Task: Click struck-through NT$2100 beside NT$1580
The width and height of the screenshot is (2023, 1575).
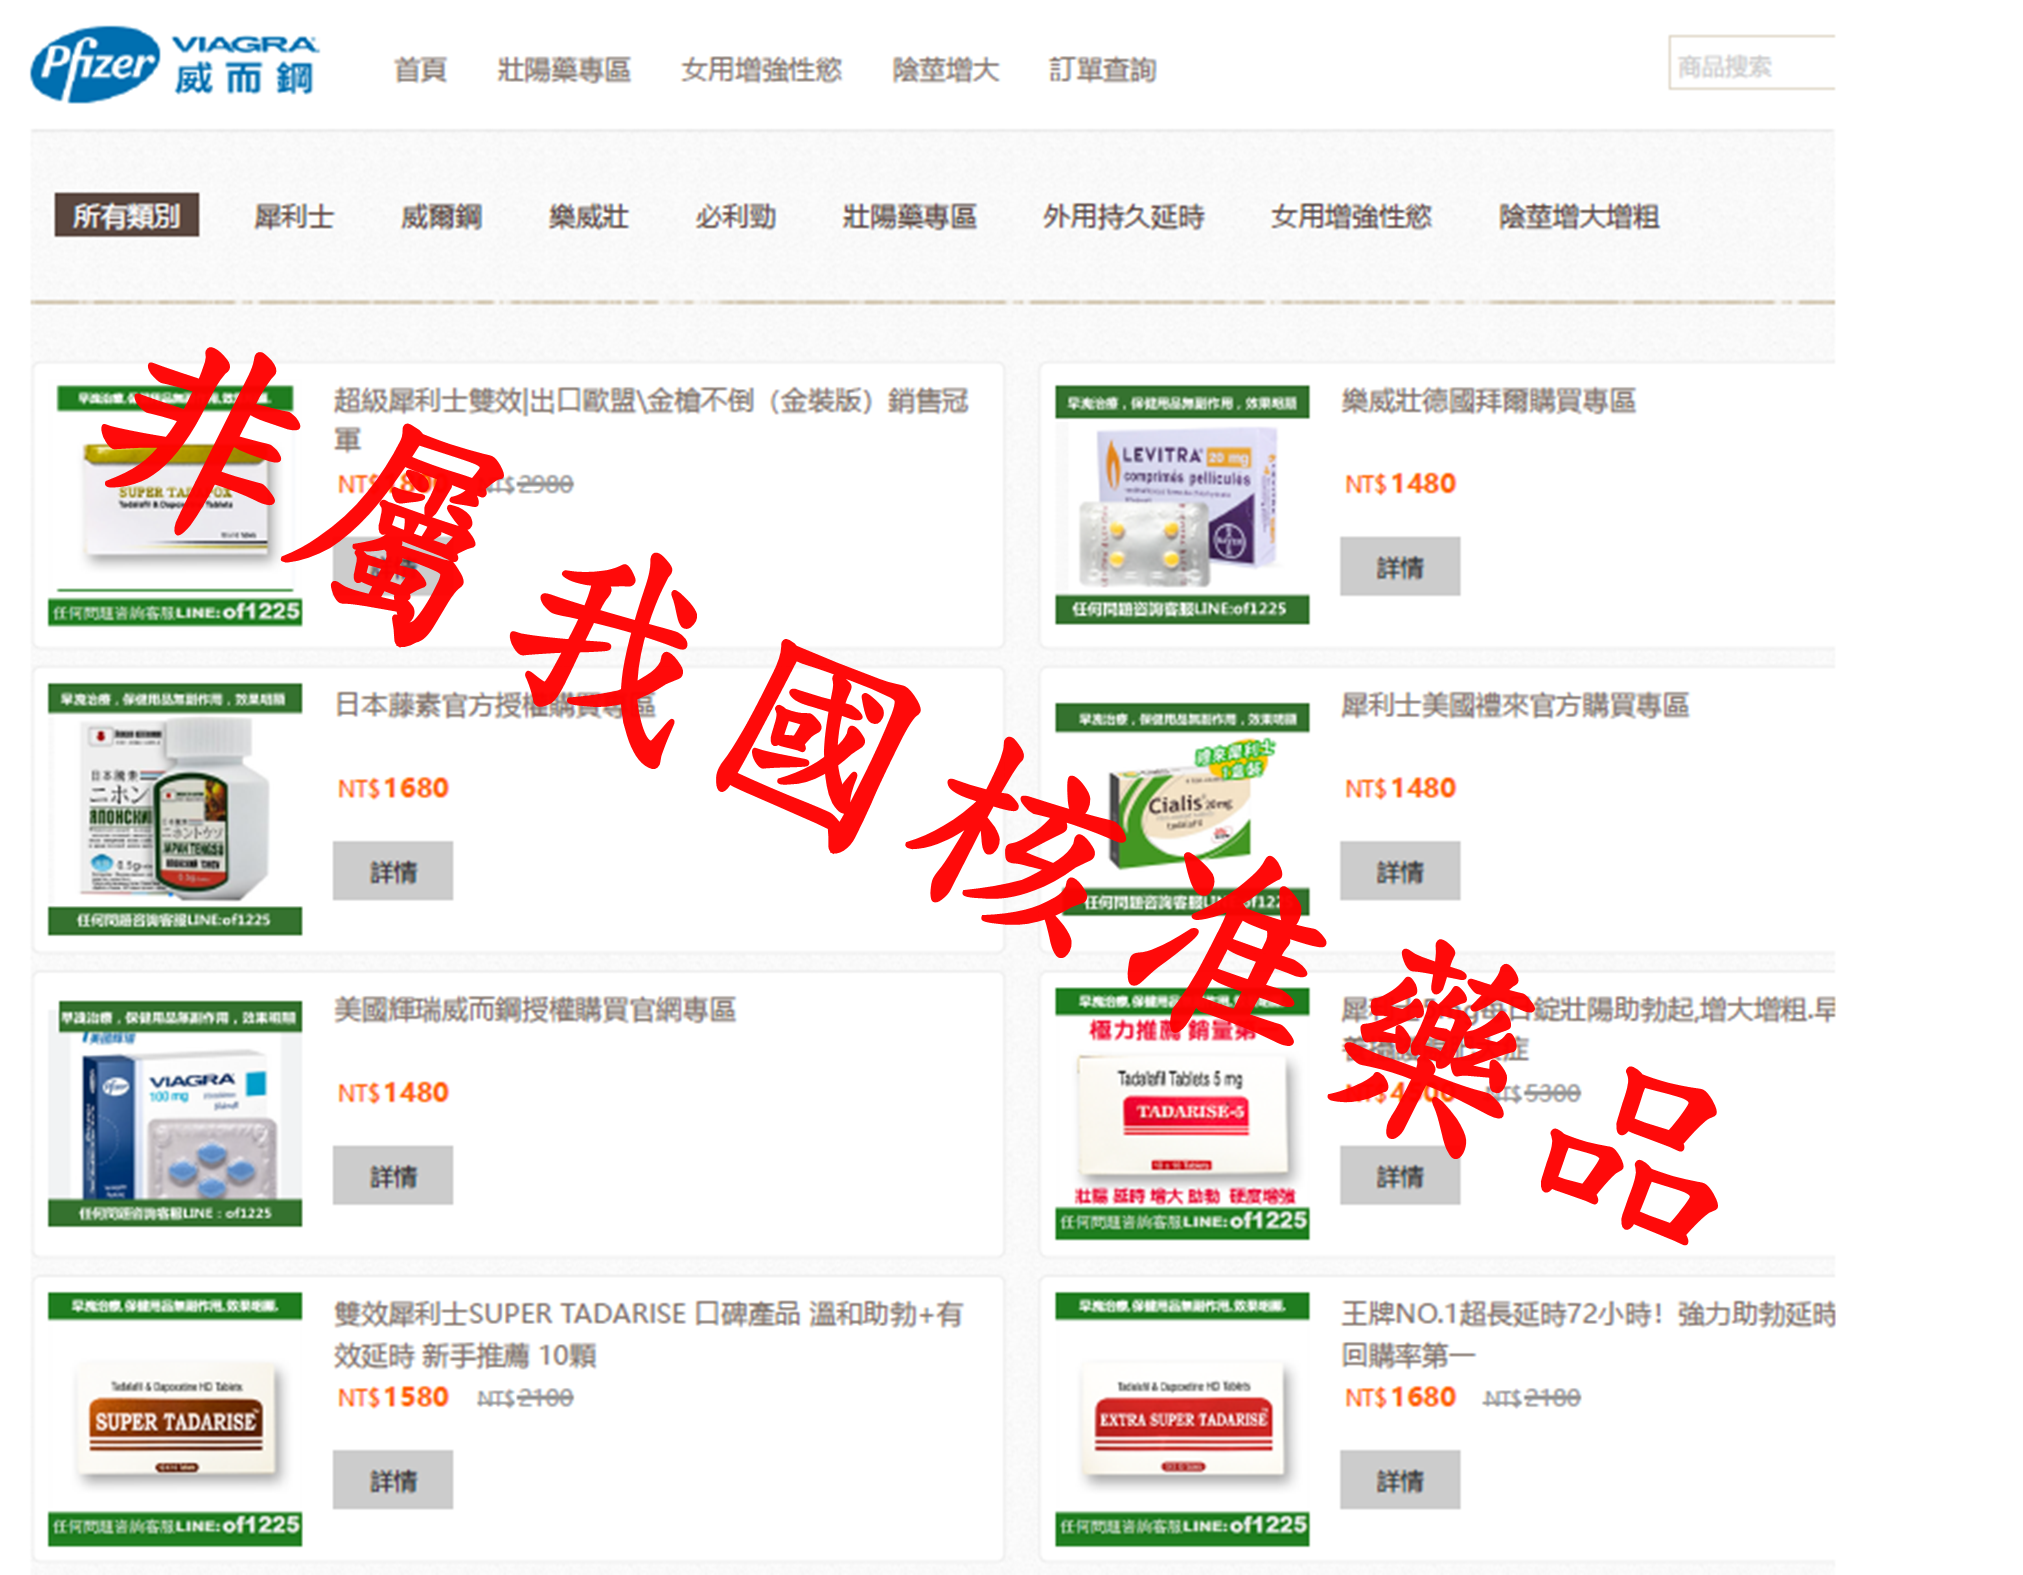Action: 525,1398
